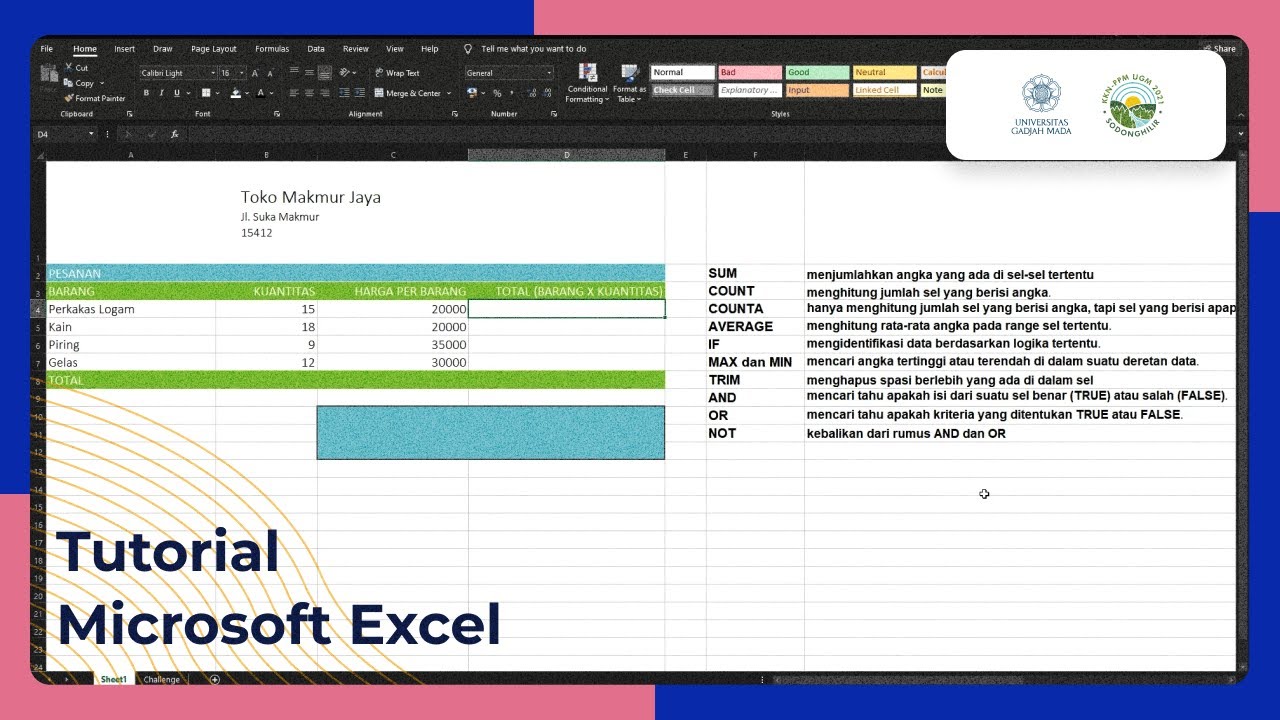Screen dimensions: 1280x720
Task: Open the font size dropdown
Action: tap(242, 73)
